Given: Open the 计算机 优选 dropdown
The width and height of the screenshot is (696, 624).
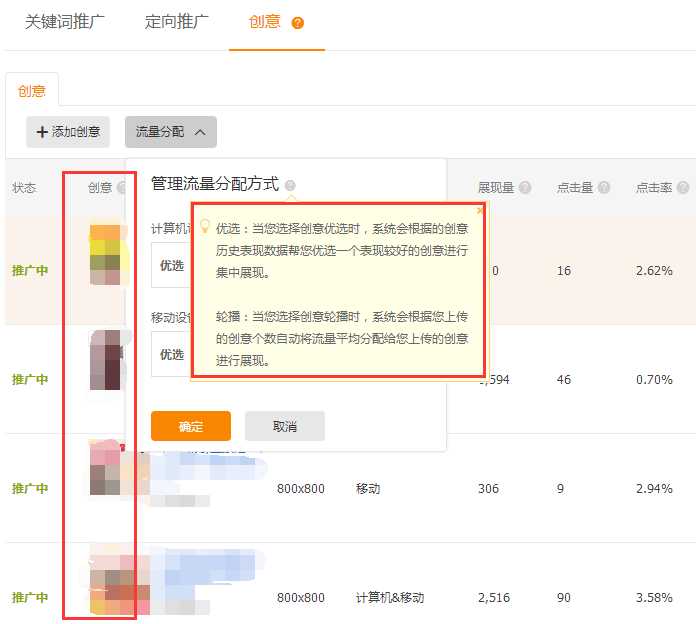Looking at the screenshot, I should point(172,265).
